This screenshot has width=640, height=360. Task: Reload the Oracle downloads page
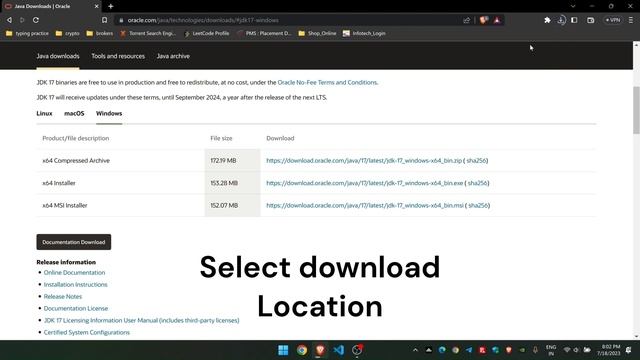click(x=36, y=20)
